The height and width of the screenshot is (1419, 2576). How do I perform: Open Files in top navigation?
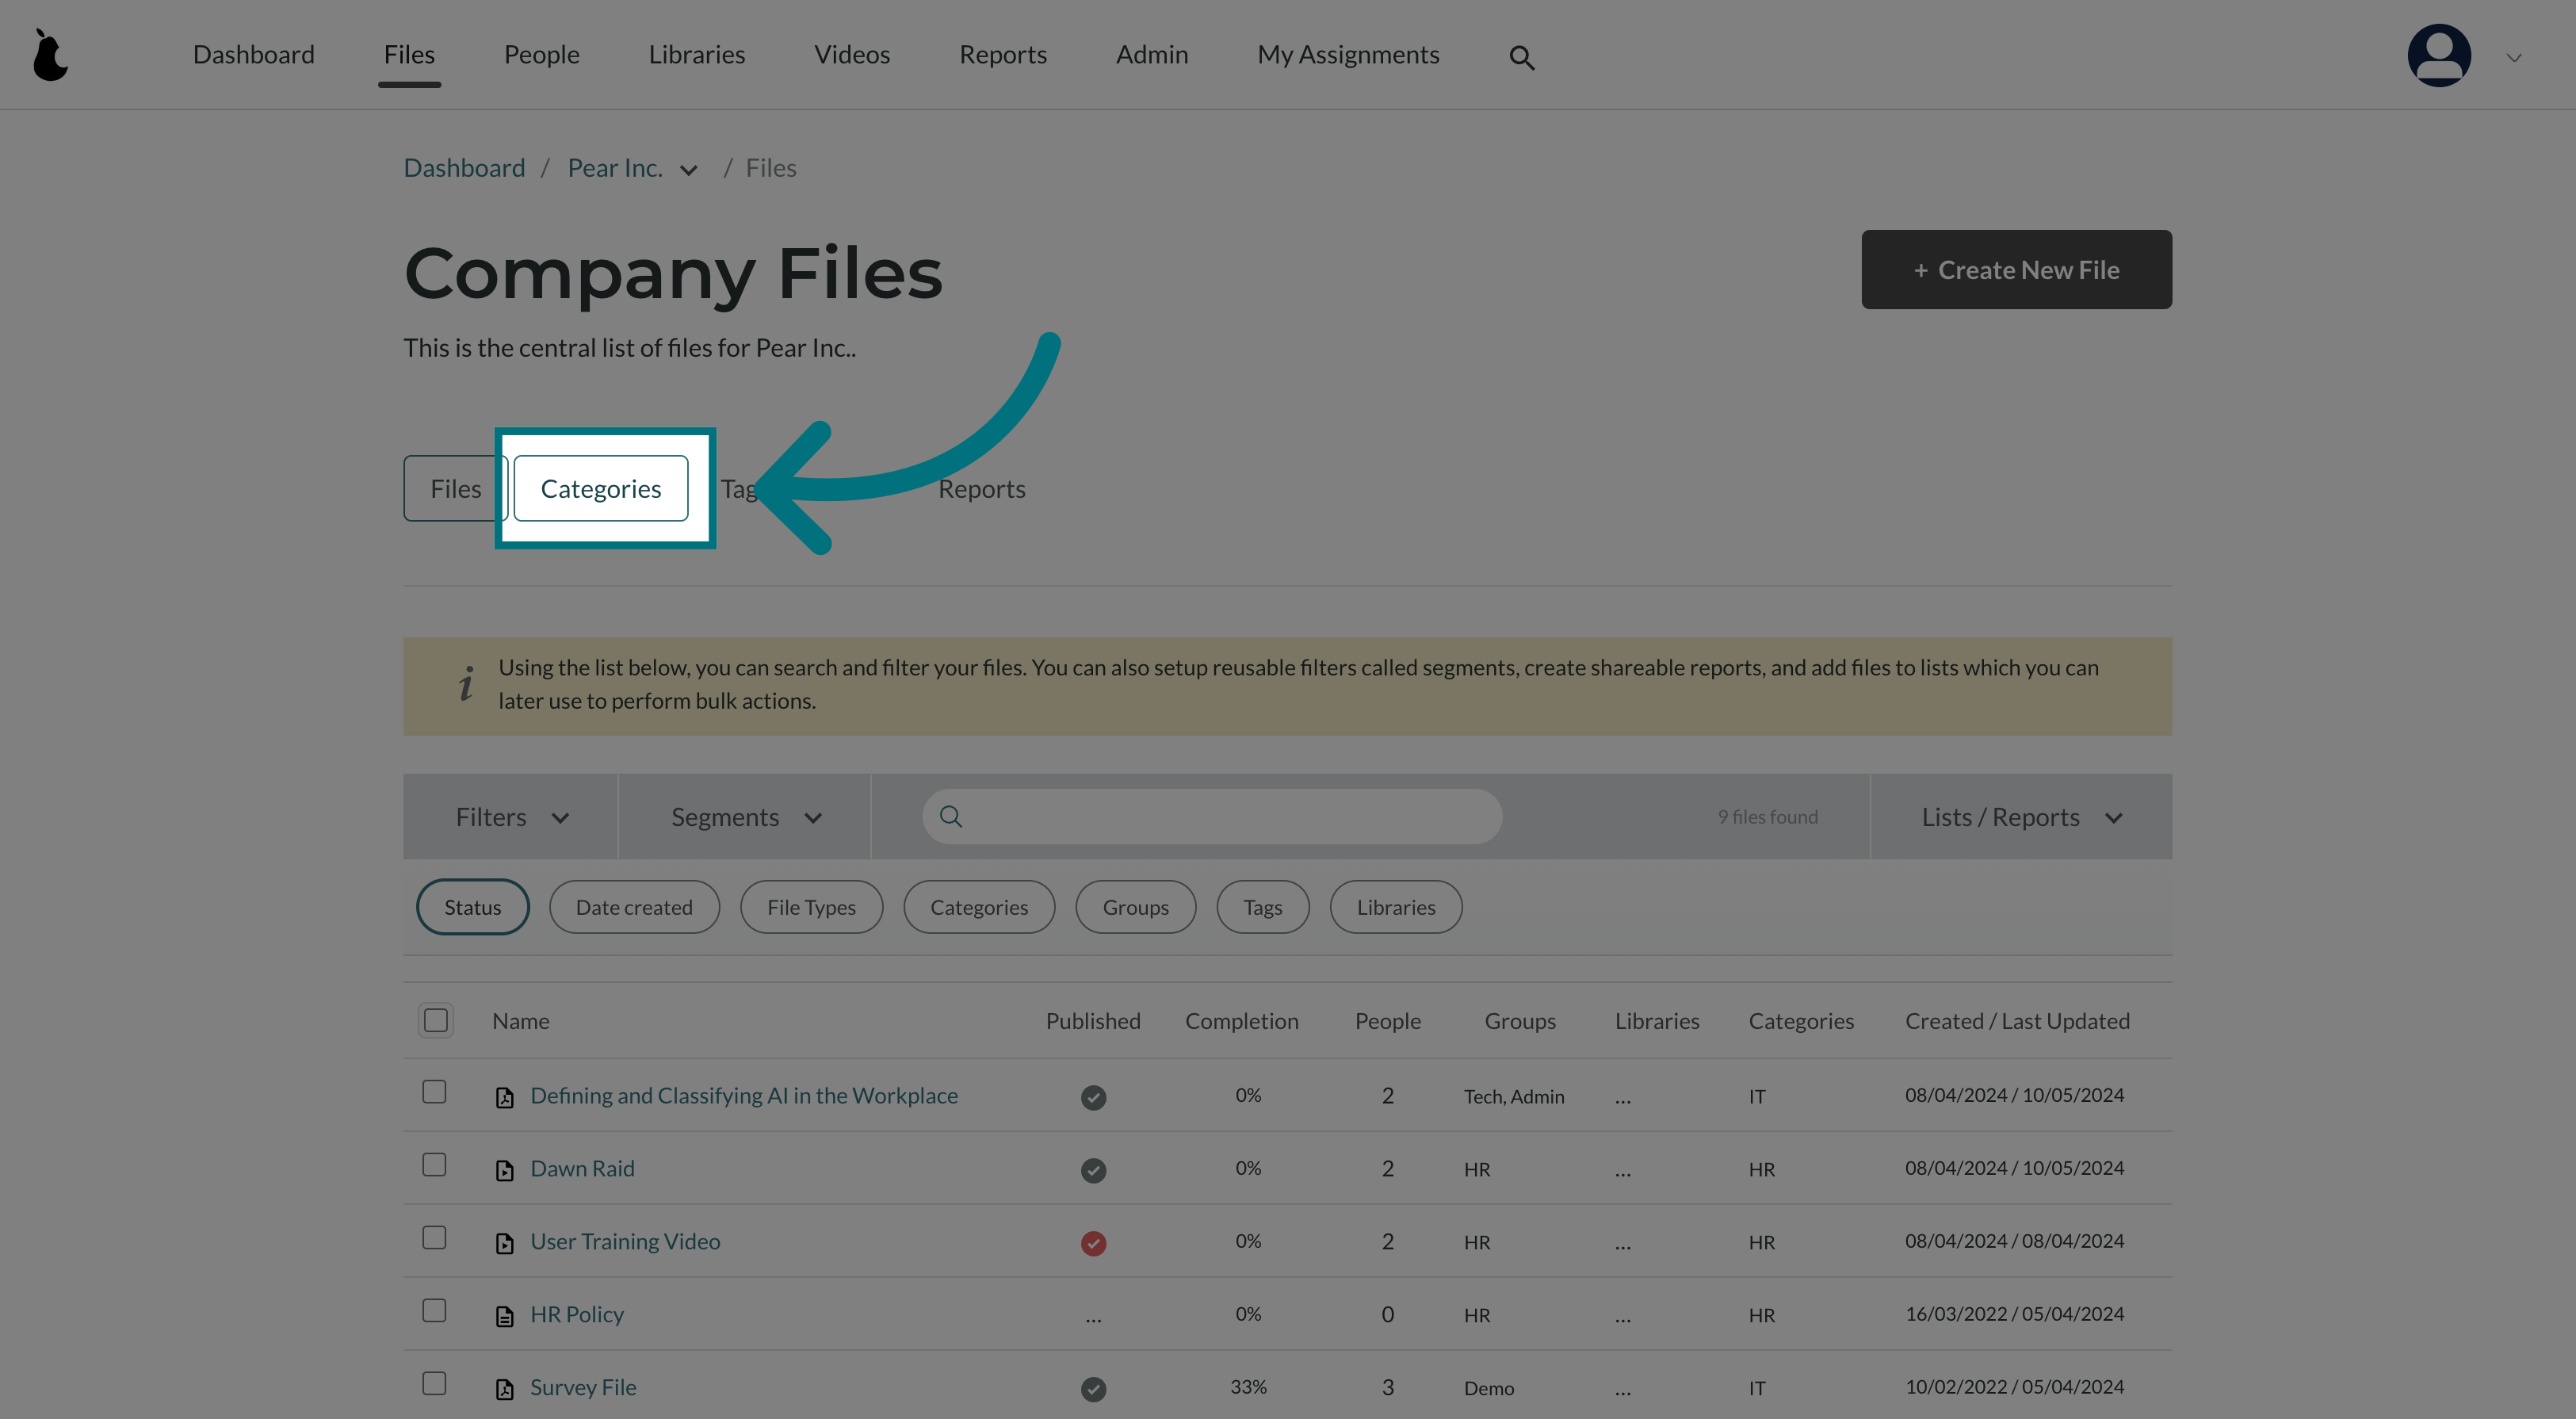[x=409, y=54]
